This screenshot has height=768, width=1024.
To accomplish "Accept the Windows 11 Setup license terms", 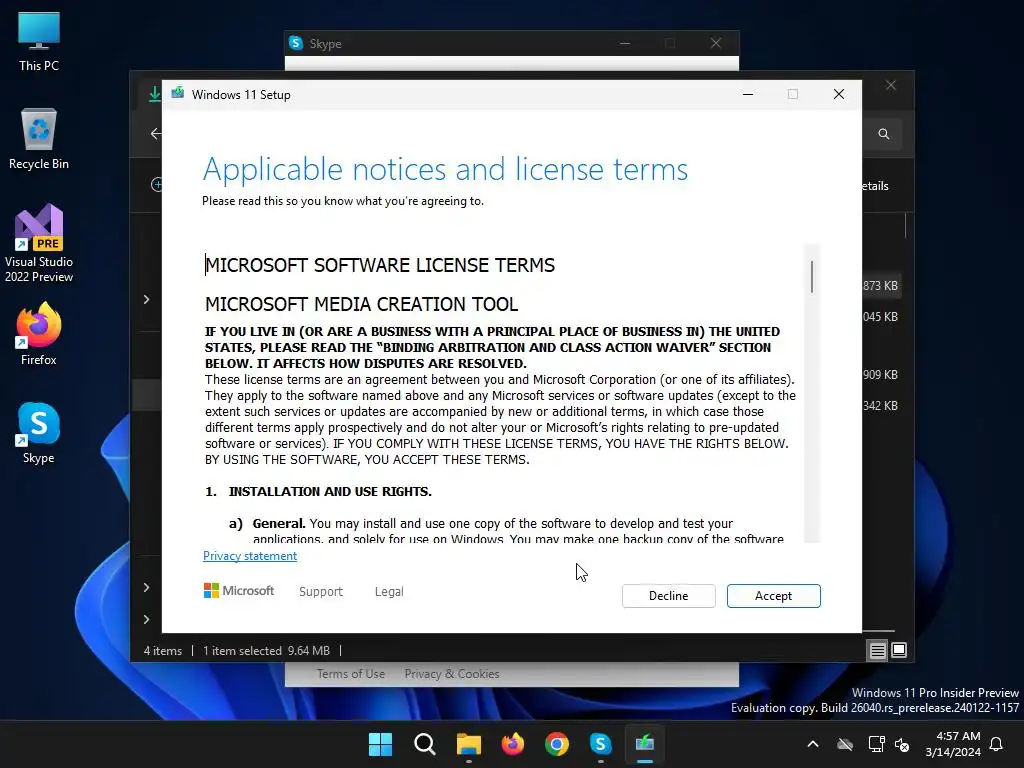I will pyautogui.click(x=773, y=596).
